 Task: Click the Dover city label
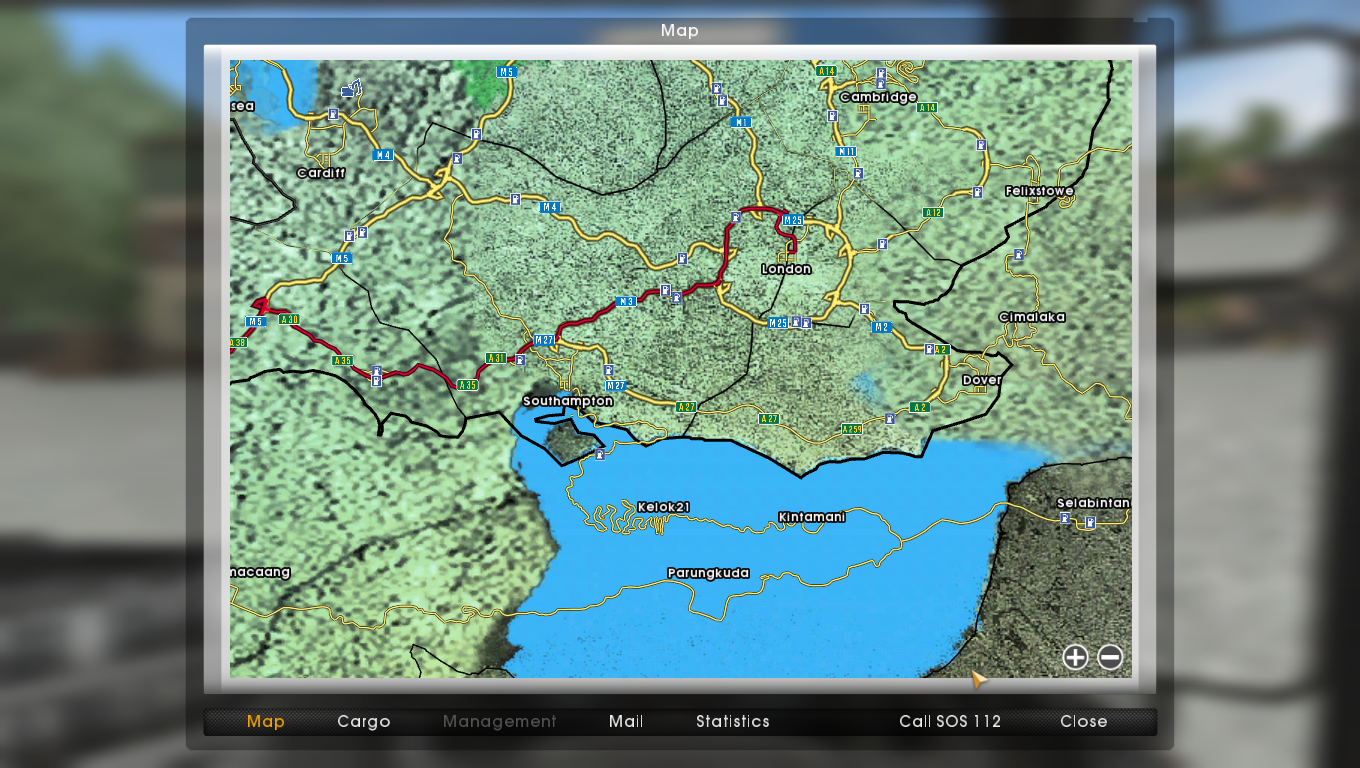(982, 380)
